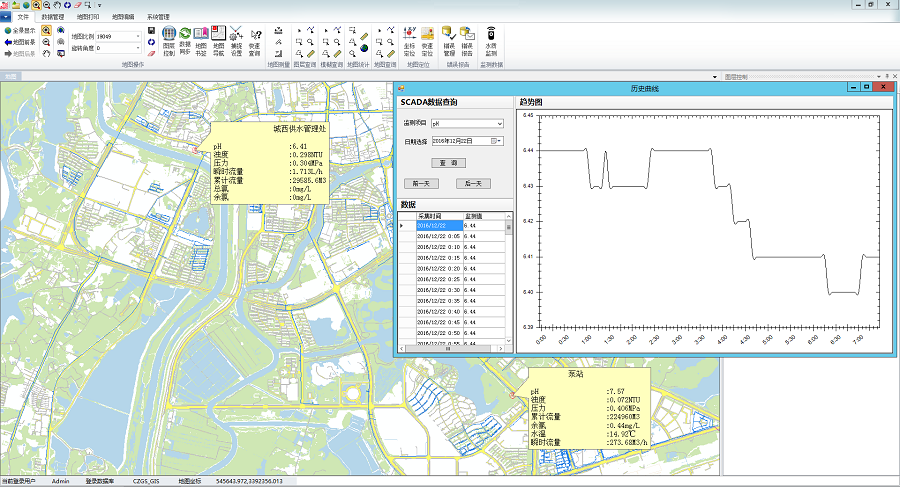Open the 地图导航 map navigation tool

[x=218, y=38]
